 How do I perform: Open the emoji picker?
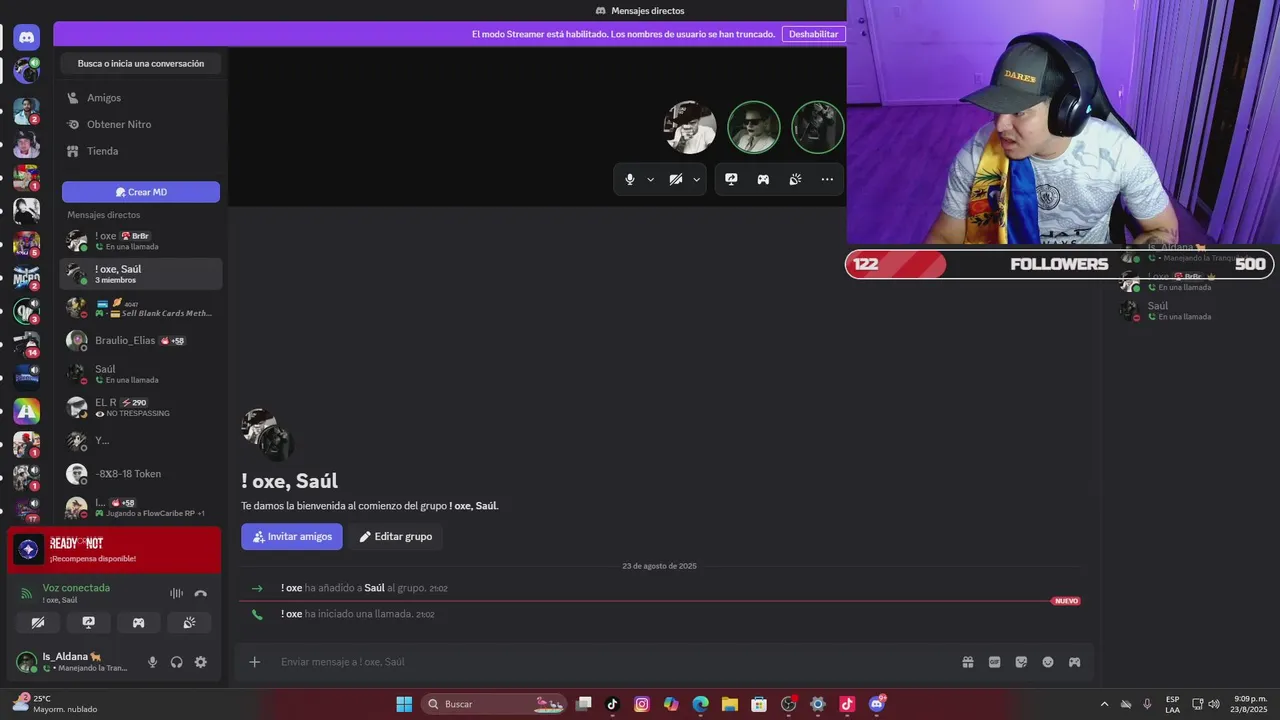coord(1048,662)
